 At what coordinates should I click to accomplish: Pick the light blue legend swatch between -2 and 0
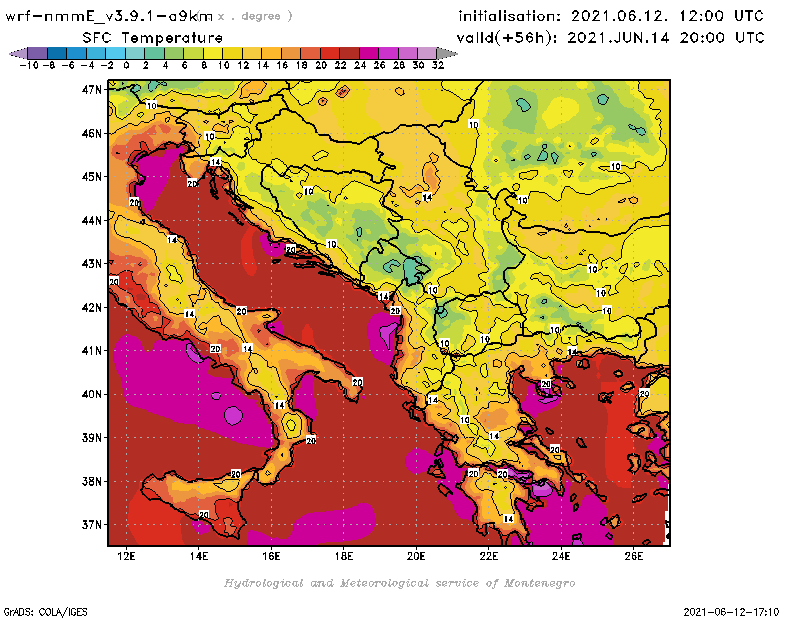coord(115,53)
